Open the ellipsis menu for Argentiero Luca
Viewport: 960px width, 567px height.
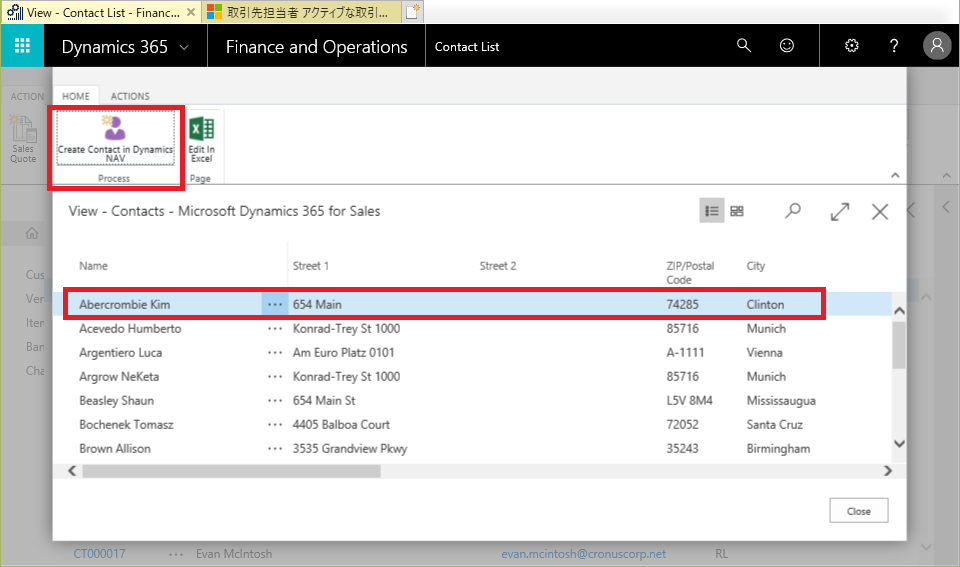(x=275, y=353)
